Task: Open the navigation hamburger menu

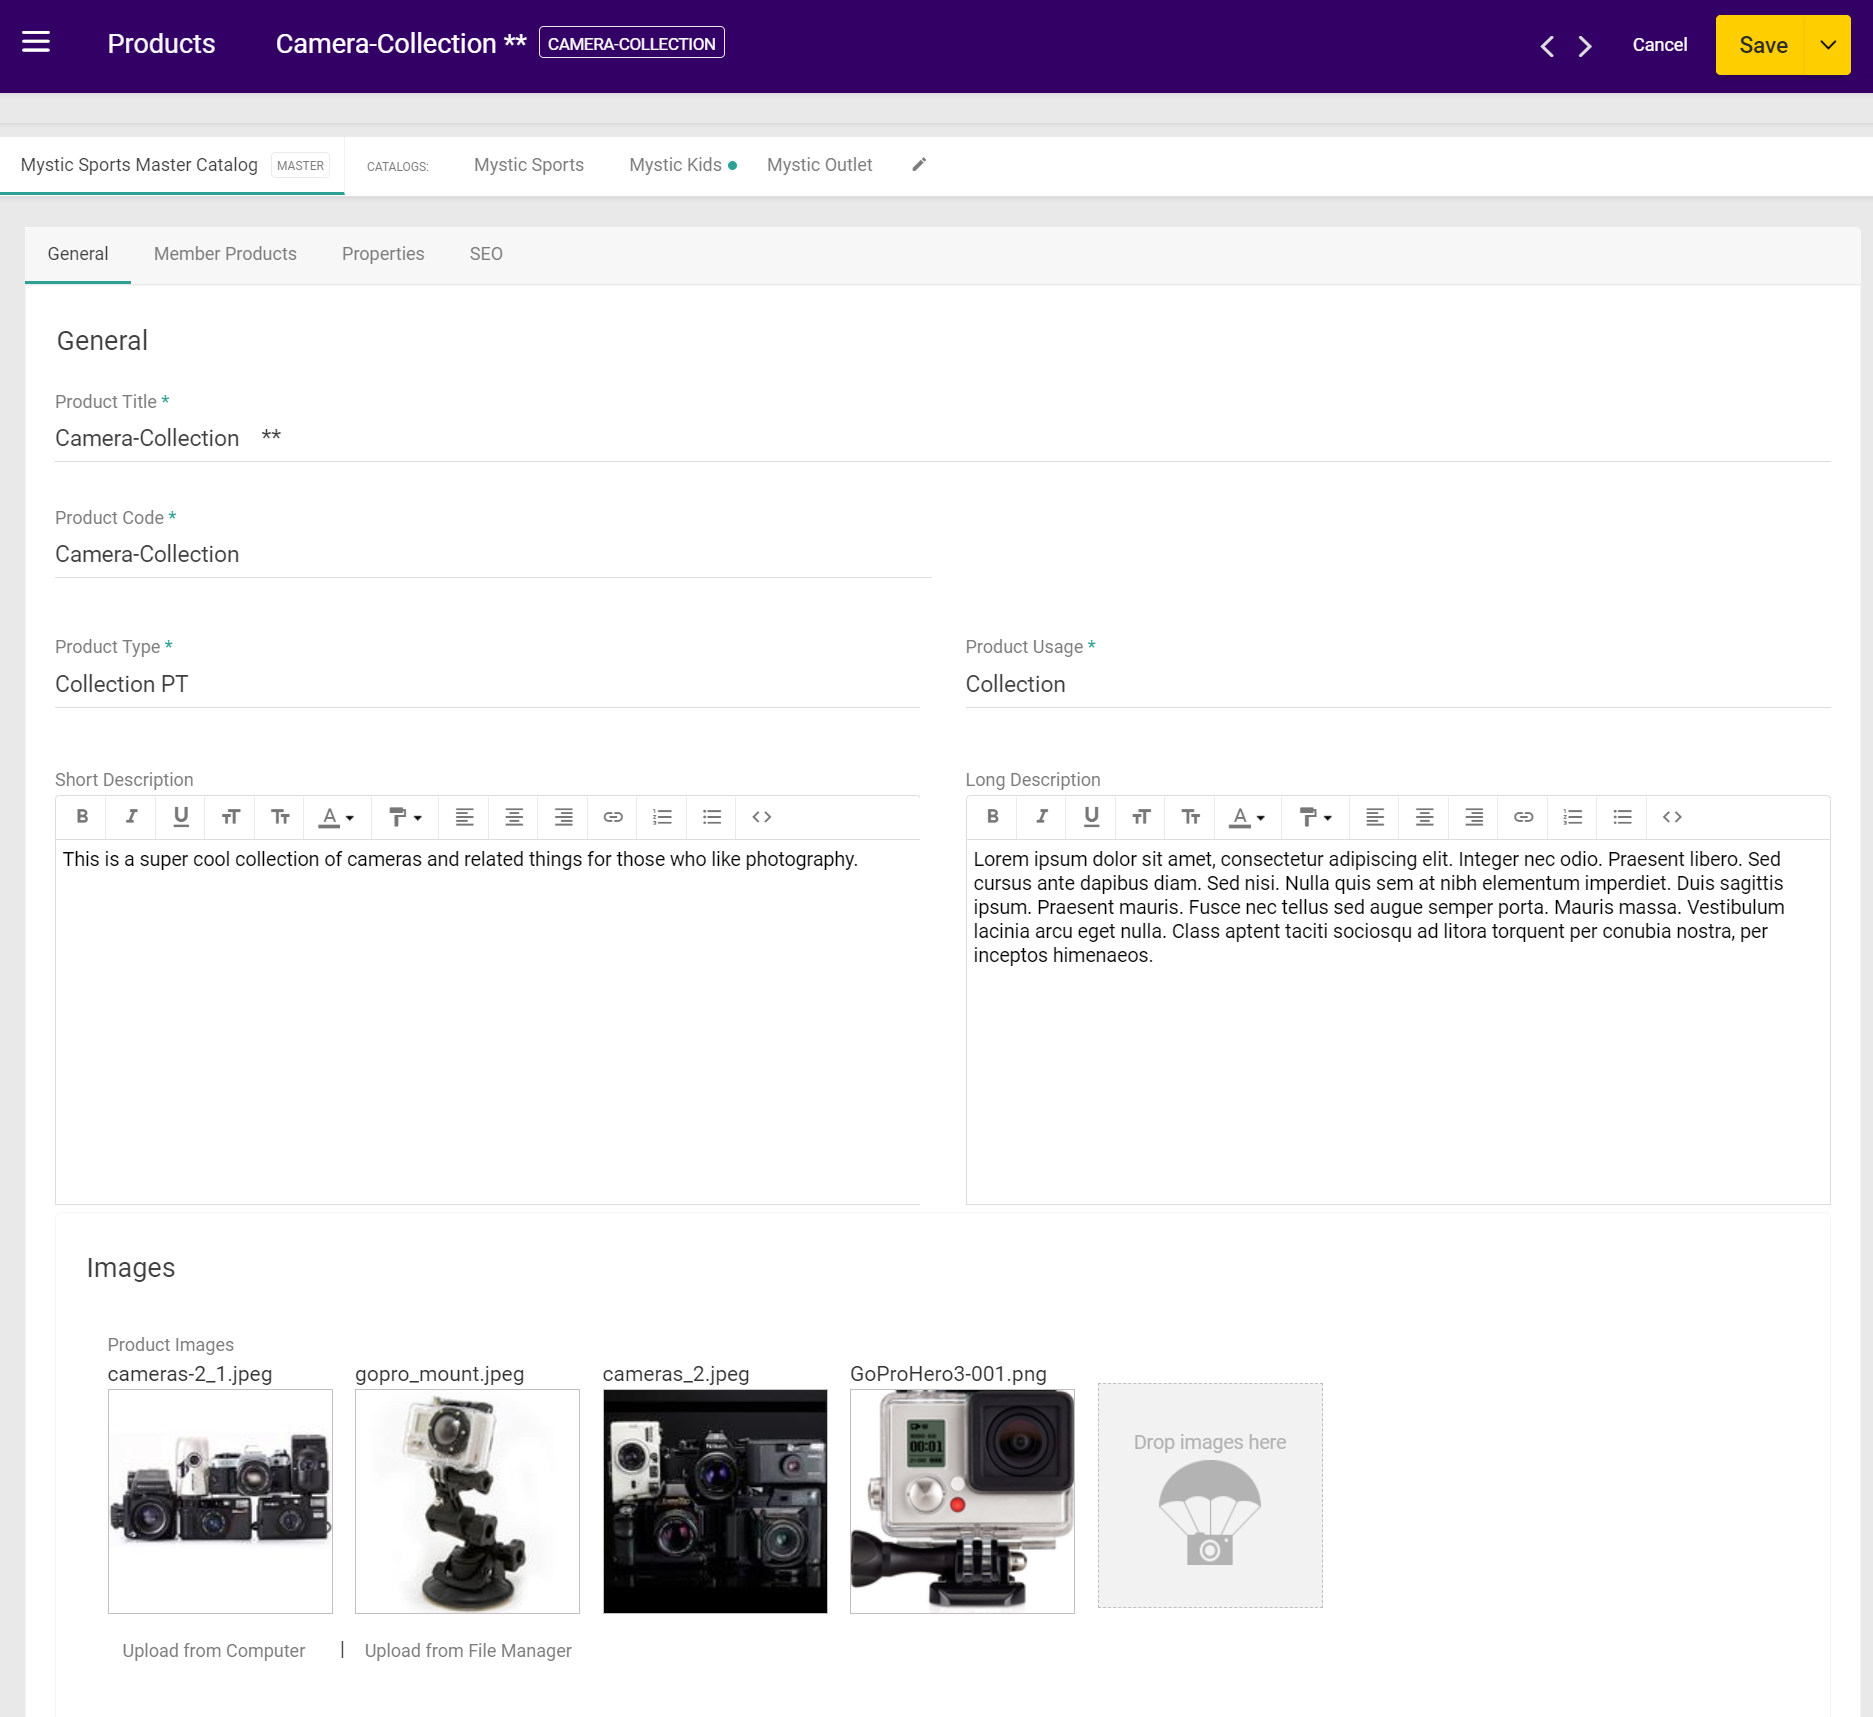Action: [x=37, y=42]
